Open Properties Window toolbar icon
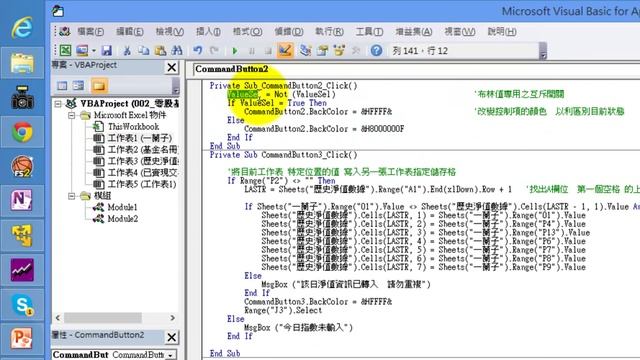The width and height of the screenshot is (640, 360). (322, 51)
